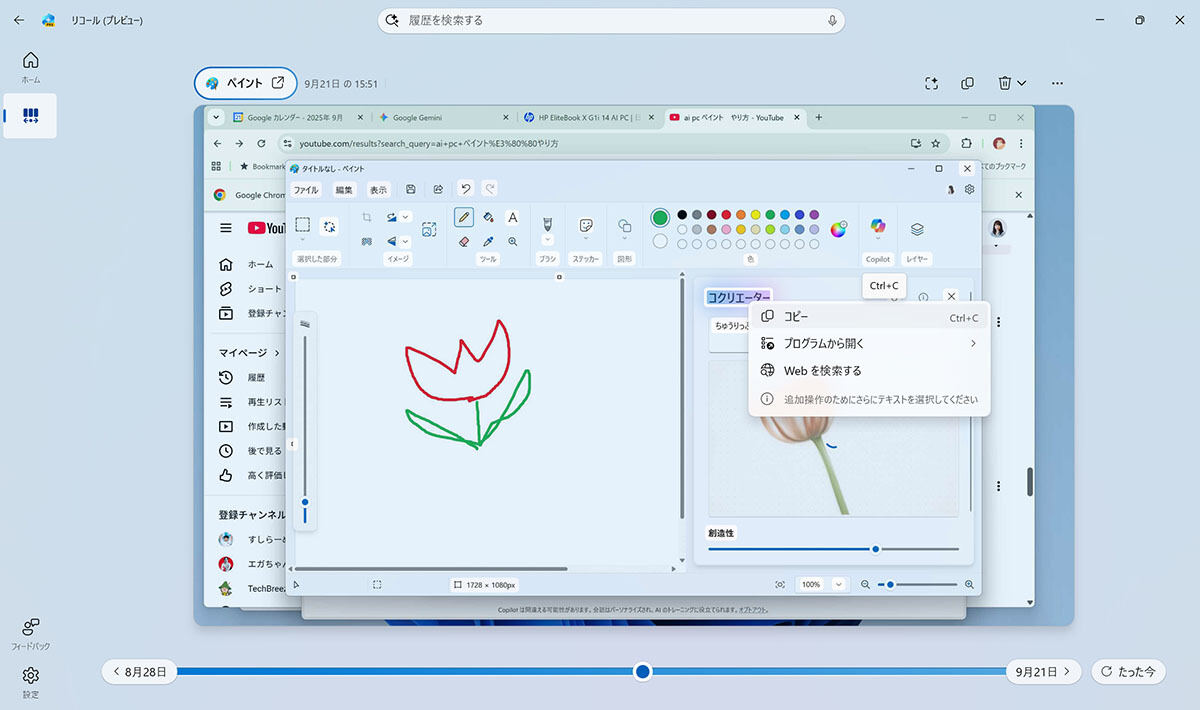
Task: Select the fill bucket tool
Action: point(488,217)
